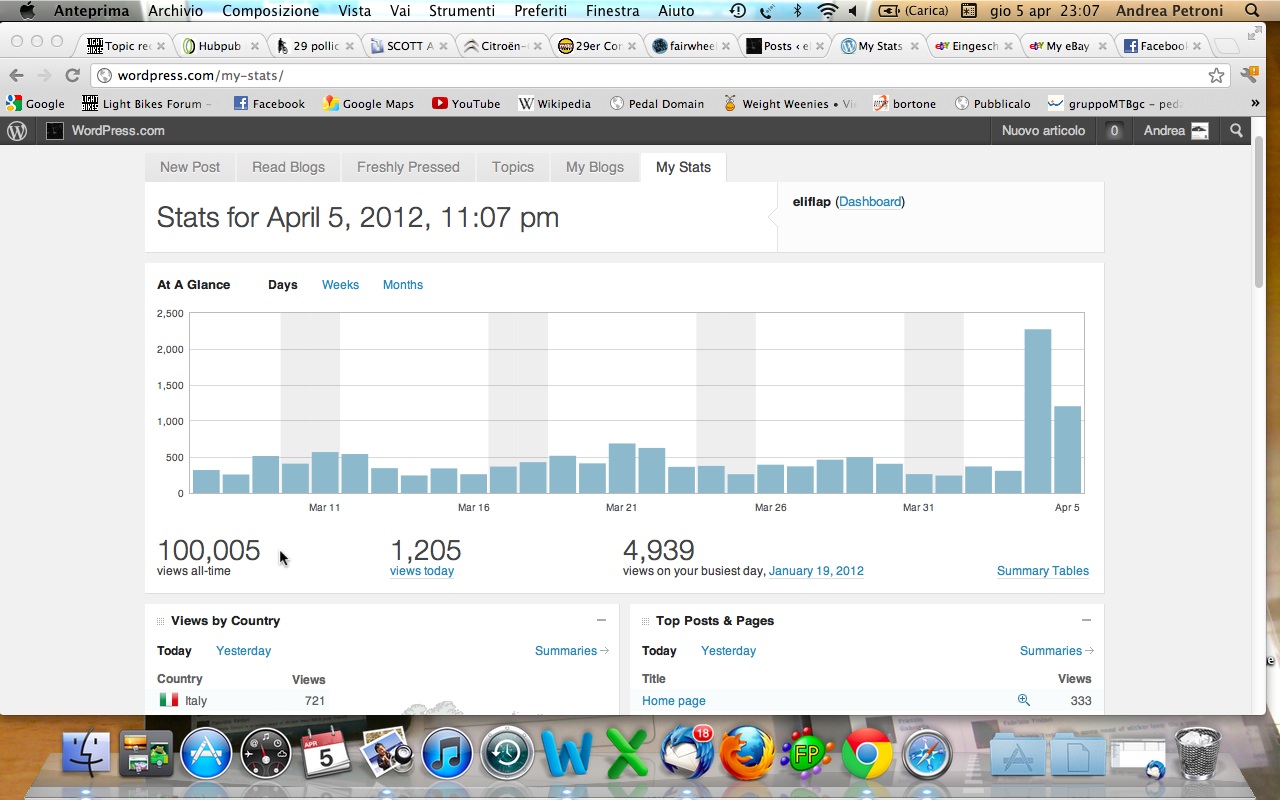1280x800 pixels.
Task: Click the tallest bar in stats chart
Action: point(1037,411)
